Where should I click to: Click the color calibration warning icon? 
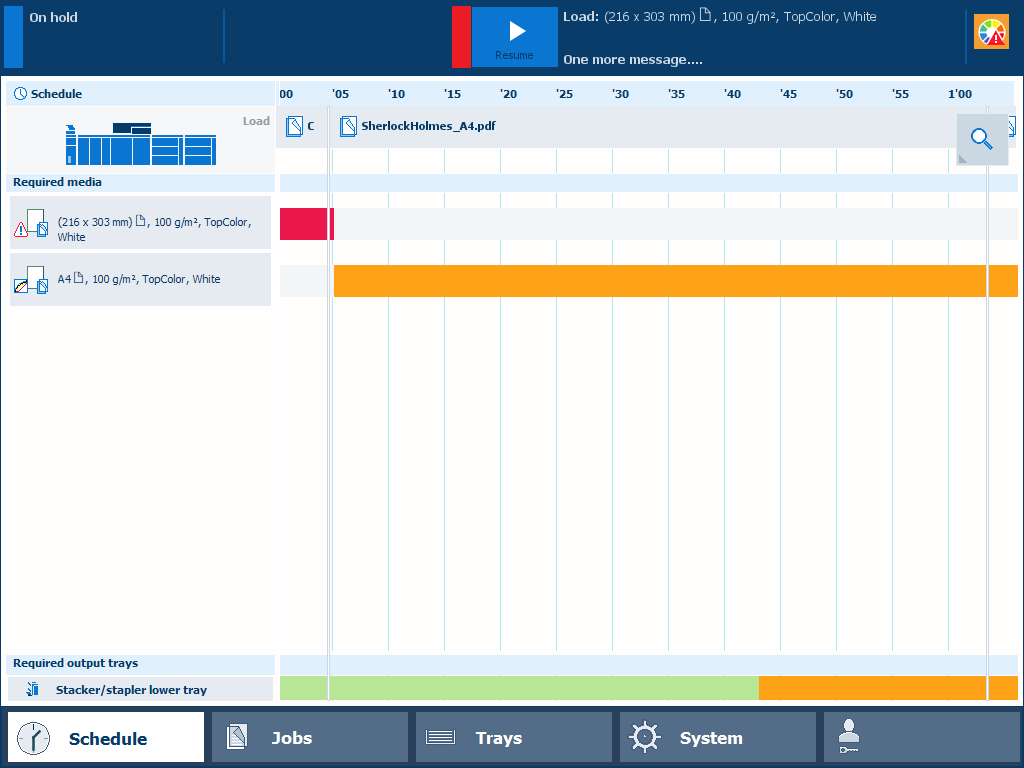(992, 33)
